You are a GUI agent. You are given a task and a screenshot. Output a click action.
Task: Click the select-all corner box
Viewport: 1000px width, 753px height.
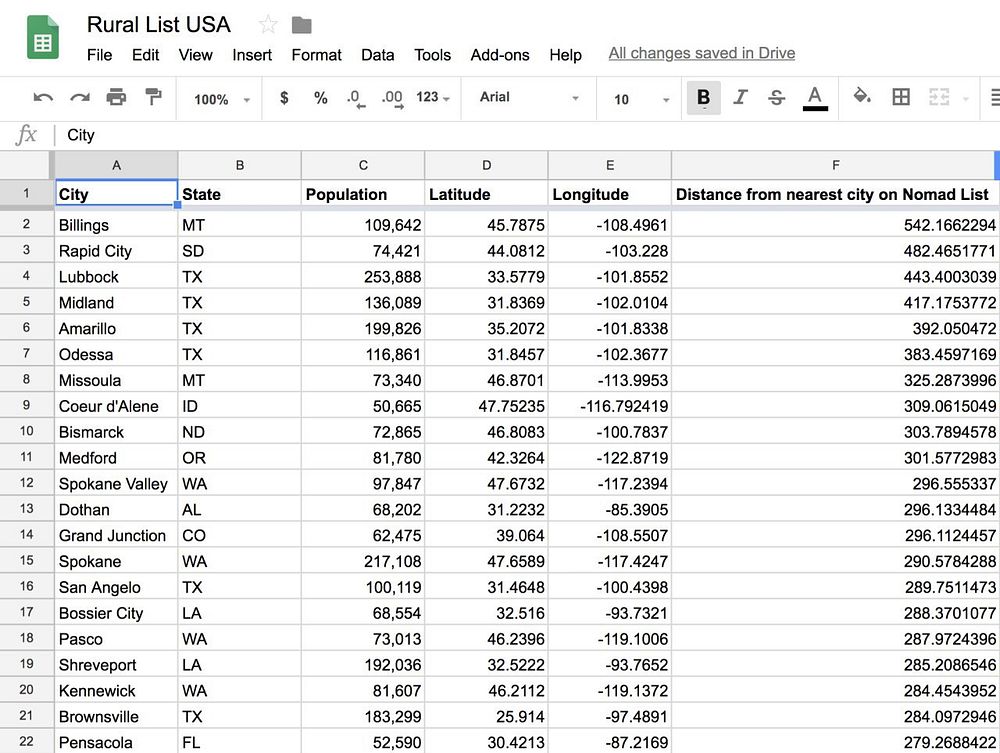pos(26,165)
